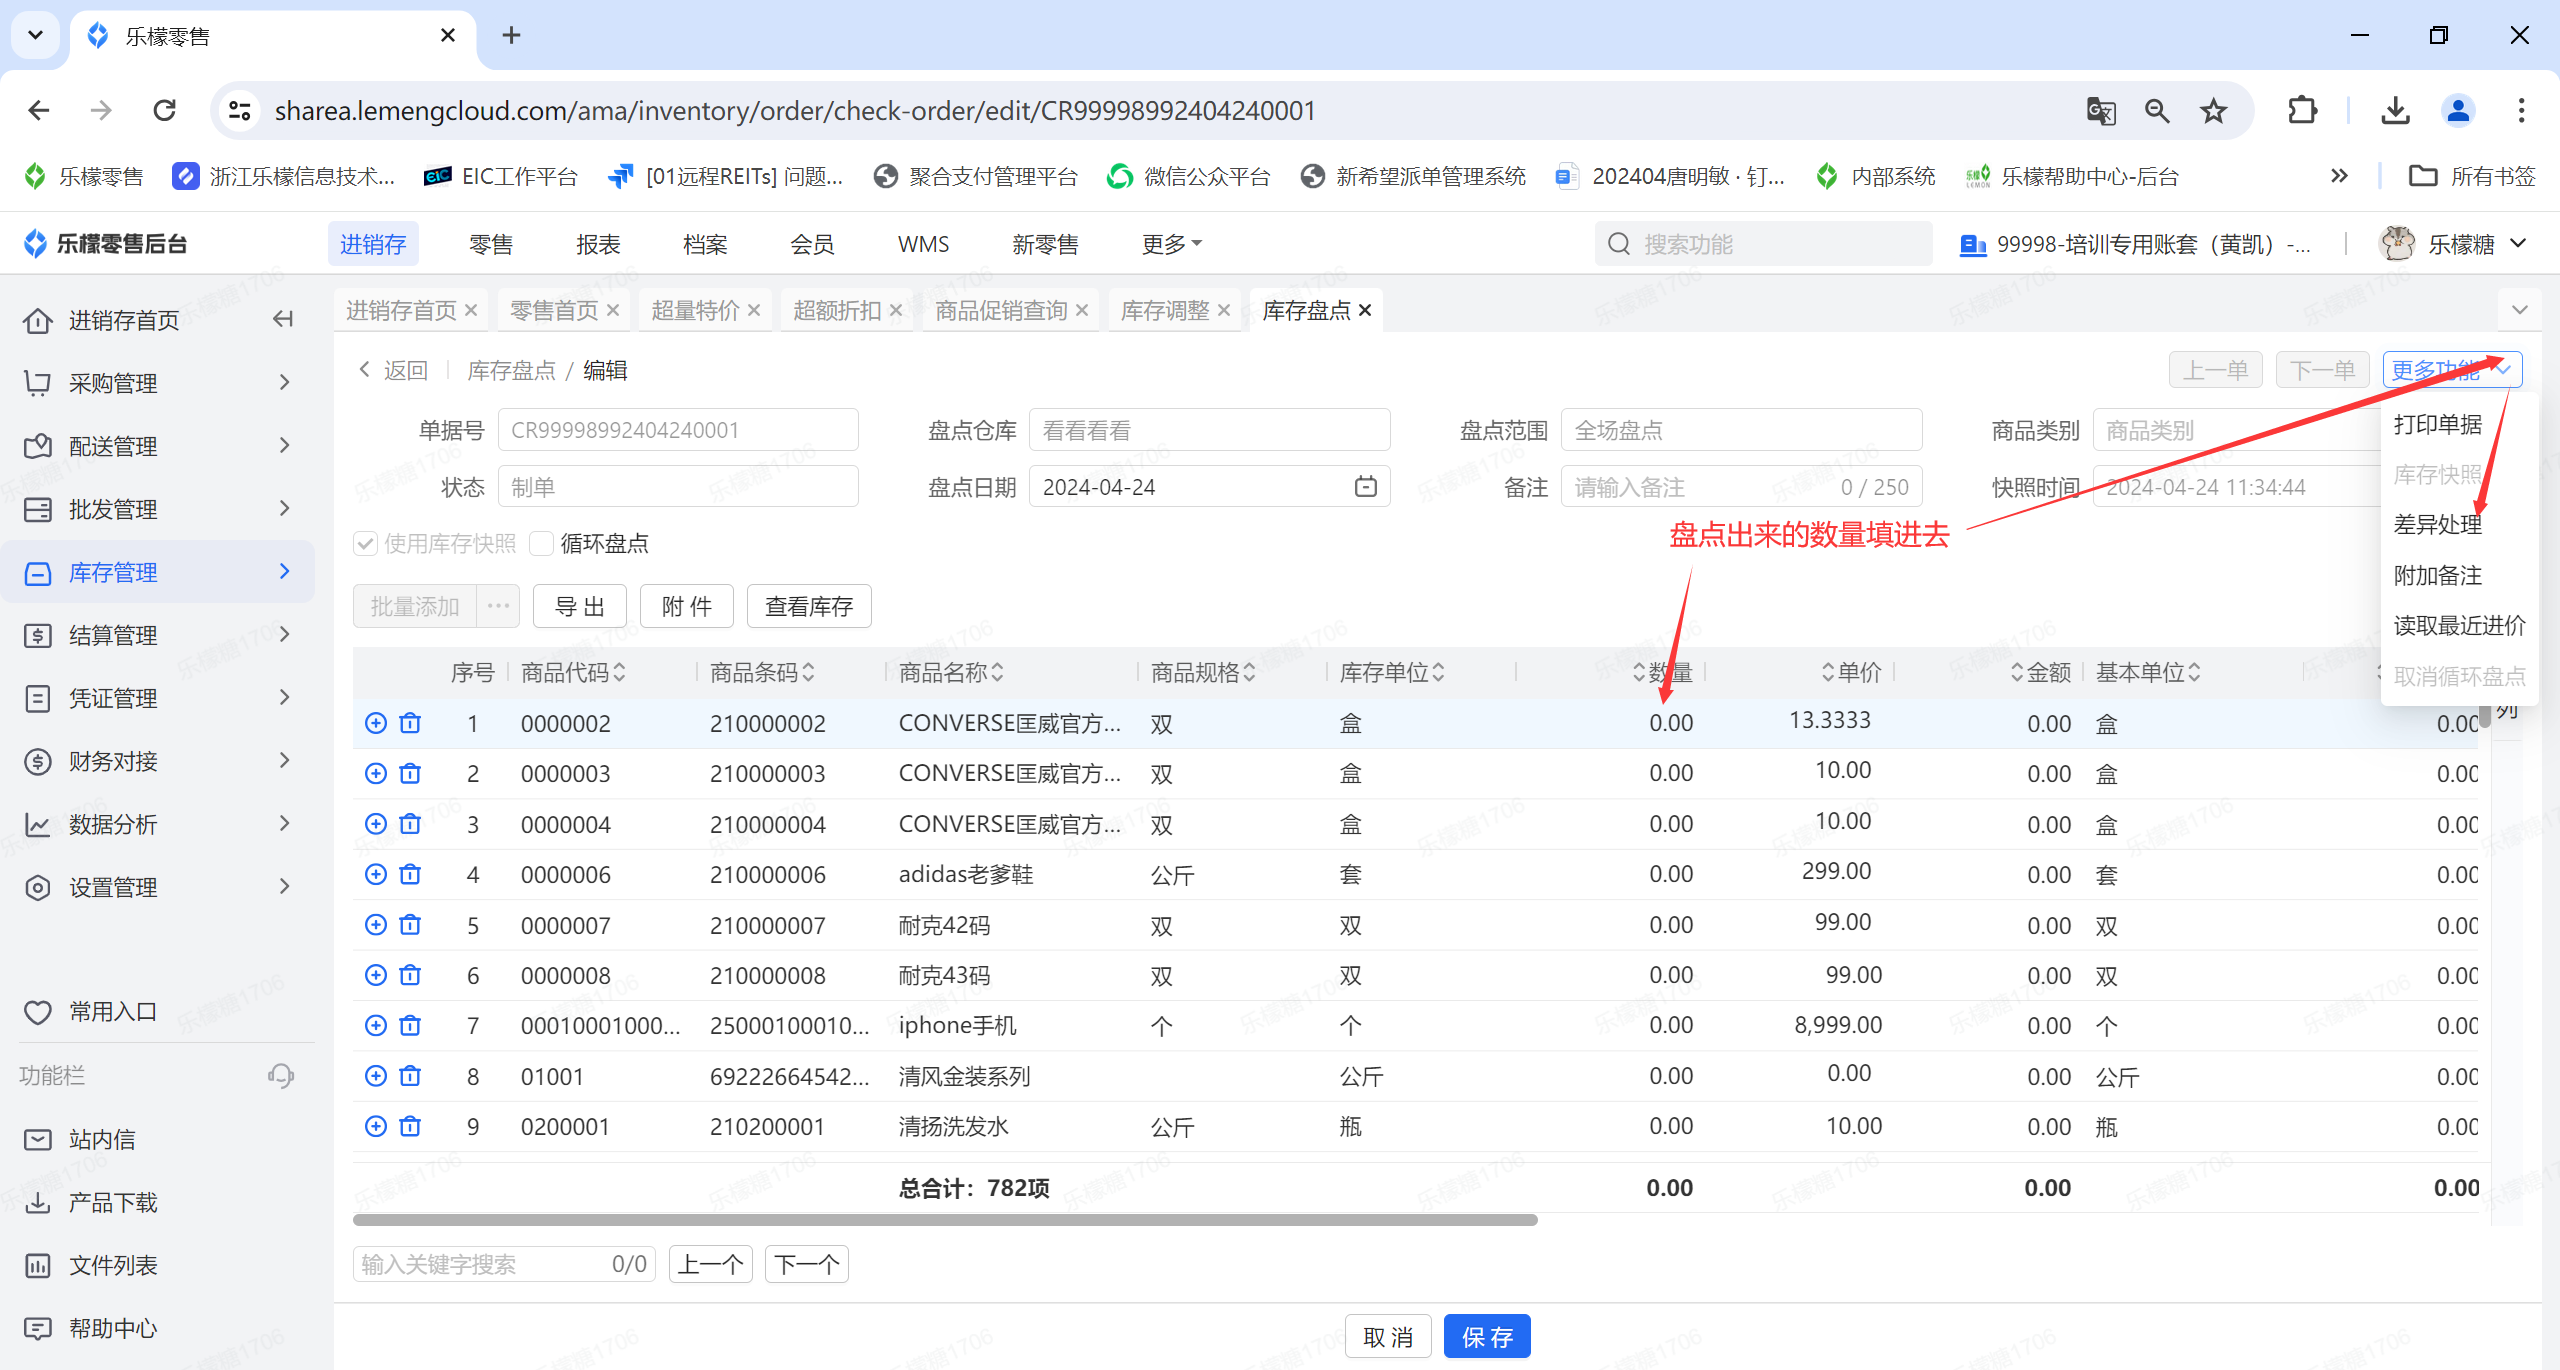
Task: Click 下一个 search result button
Action: click(x=806, y=1264)
